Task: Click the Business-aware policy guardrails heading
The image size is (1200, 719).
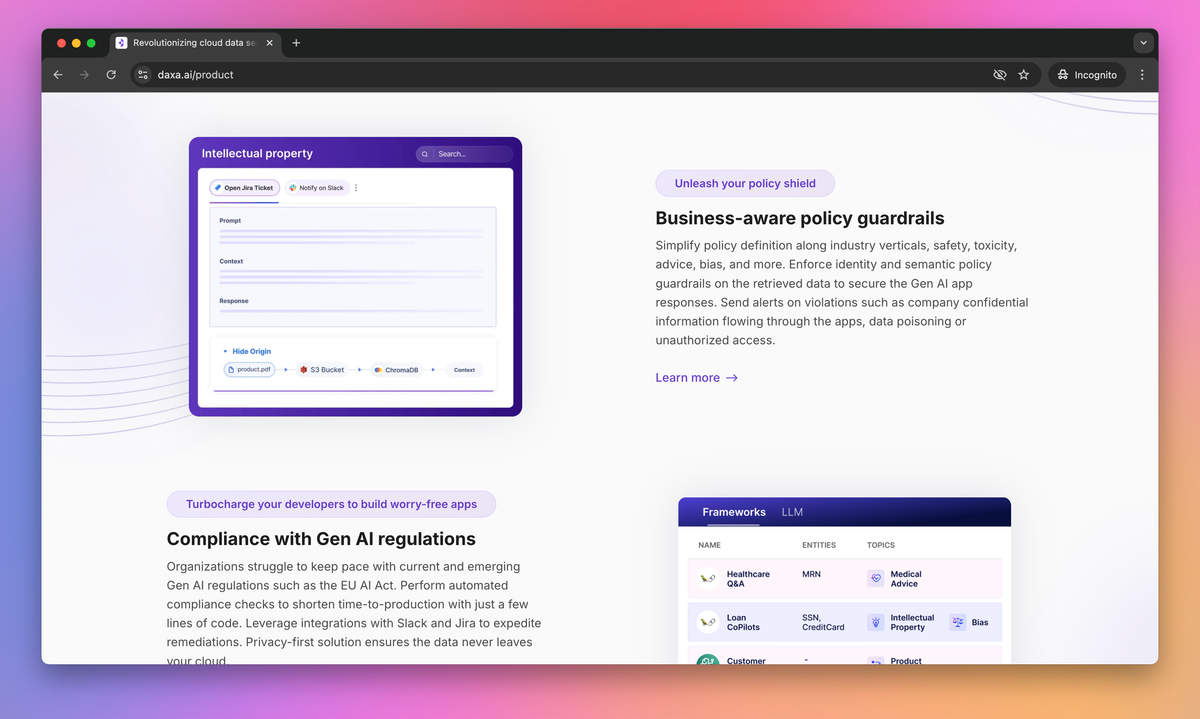Action: click(800, 218)
